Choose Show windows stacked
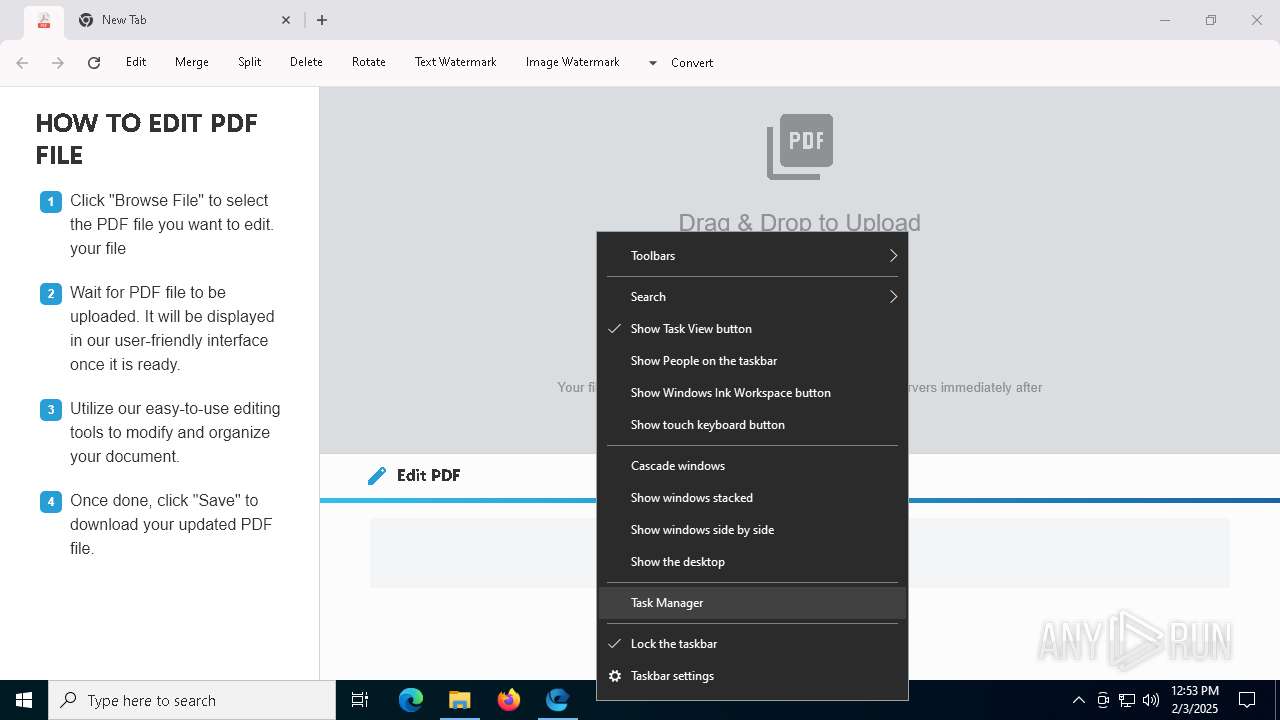 pos(752,497)
